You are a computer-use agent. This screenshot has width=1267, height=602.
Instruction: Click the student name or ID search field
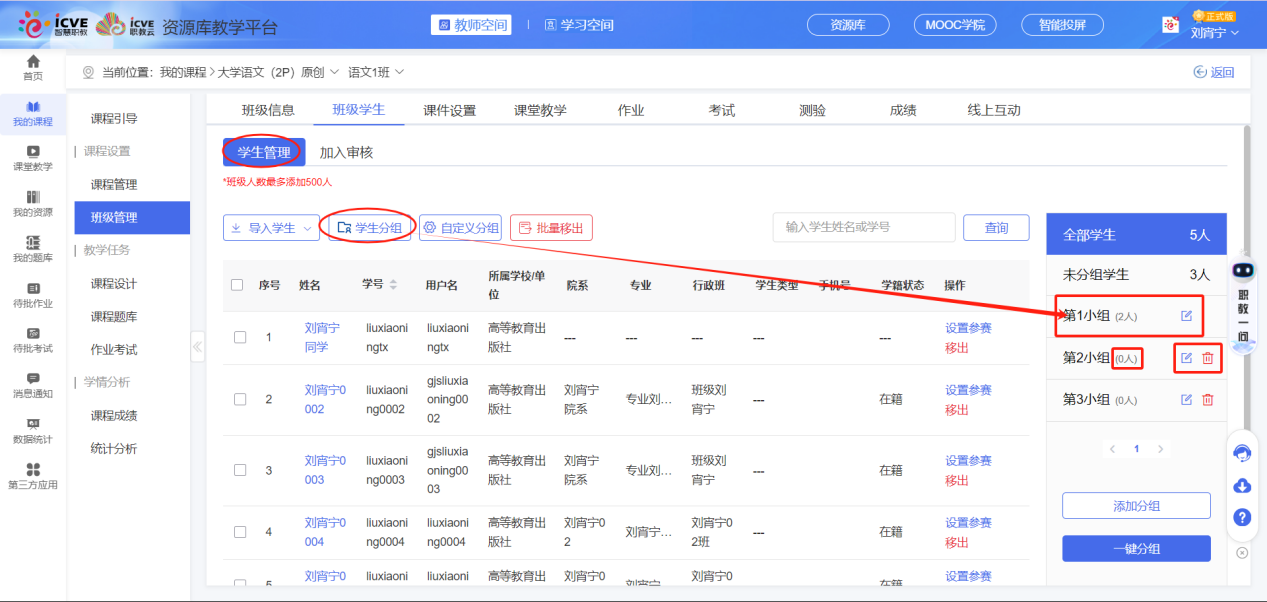(863, 227)
